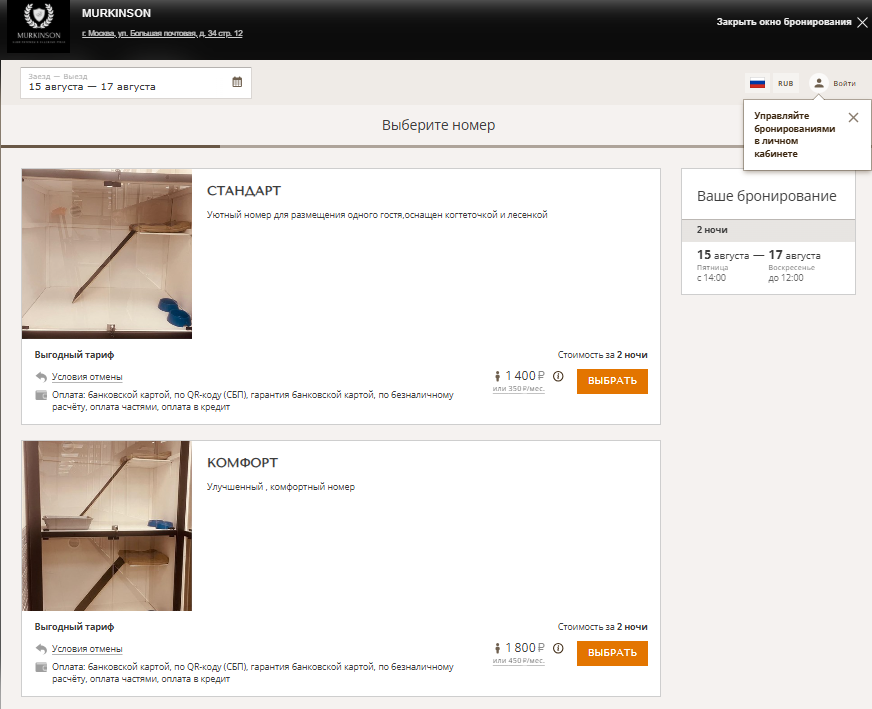Click the MURKINSON hotel name heading
Viewport: 872px width, 709px height.
tap(116, 13)
